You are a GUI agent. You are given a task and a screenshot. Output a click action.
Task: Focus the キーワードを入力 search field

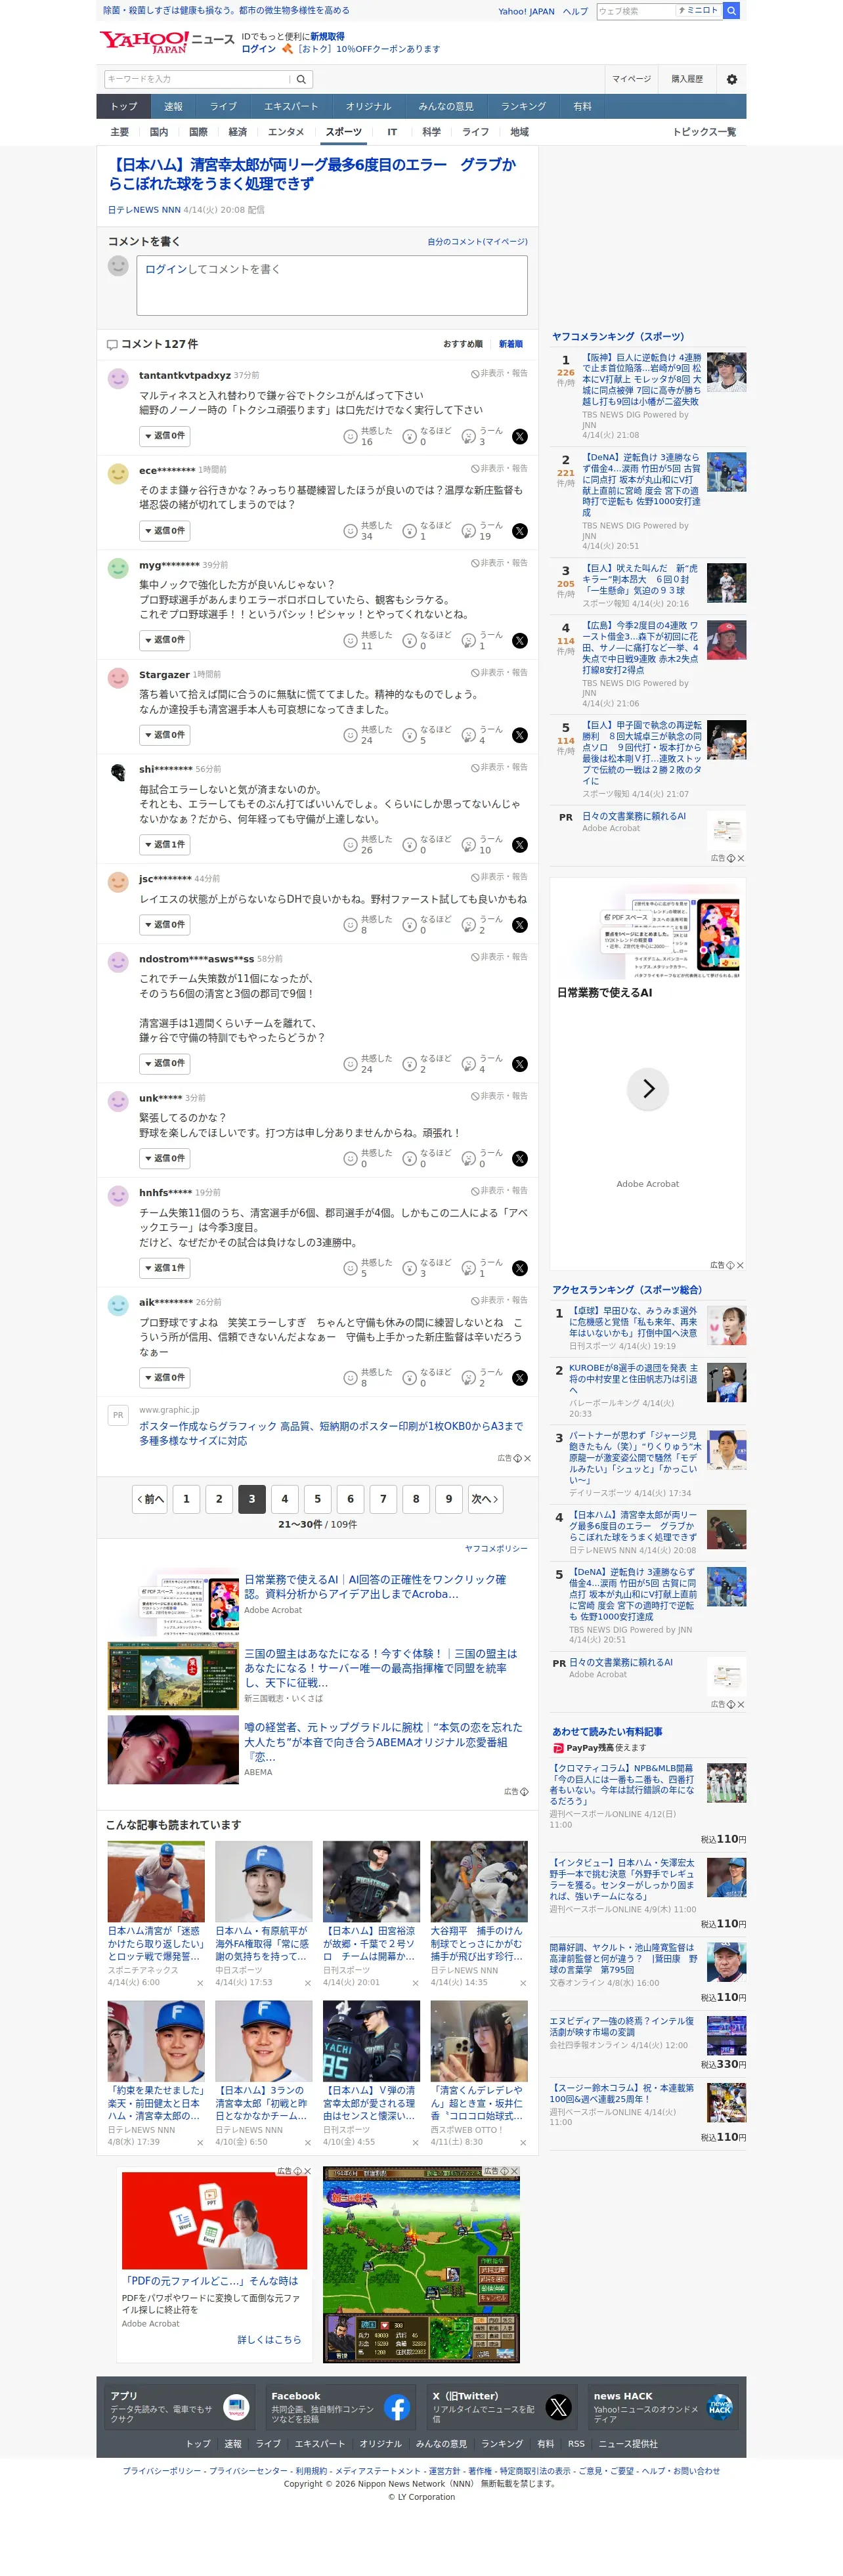(198, 79)
